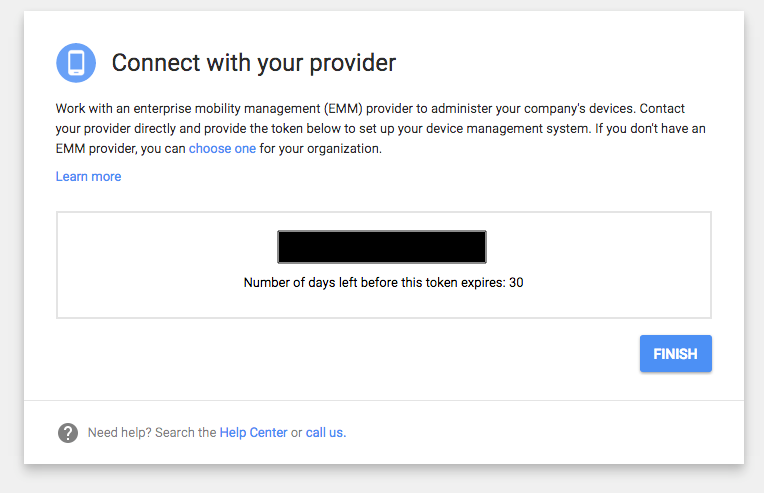Viewport: 764px width, 493px height.
Task: Click the "Need help? Search the" text
Action: pos(152,433)
